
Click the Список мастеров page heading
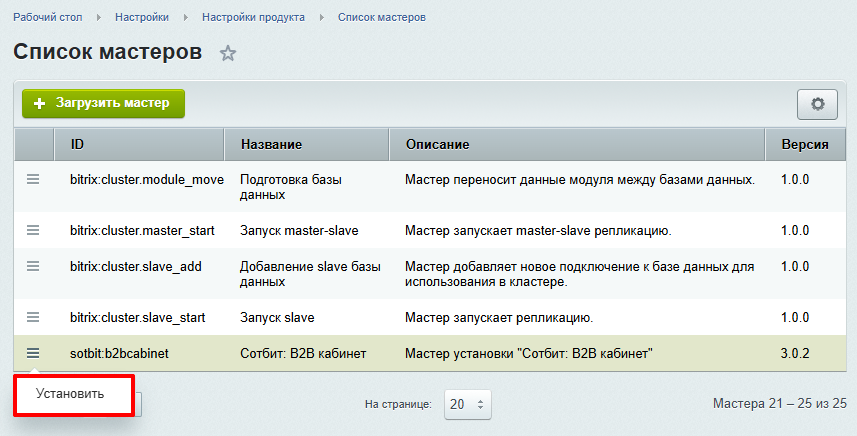point(108,52)
